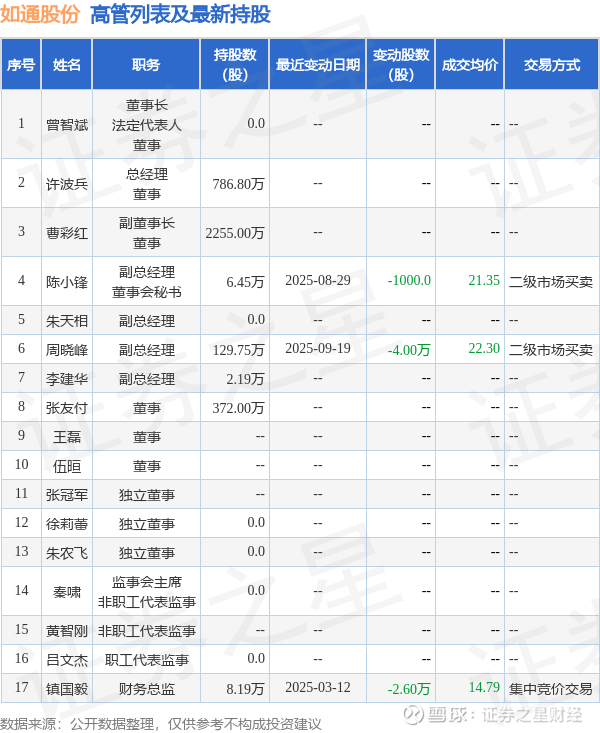
Task: Click the 证券之星财经 source label
Action: pyautogui.click(x=532, y=714)
